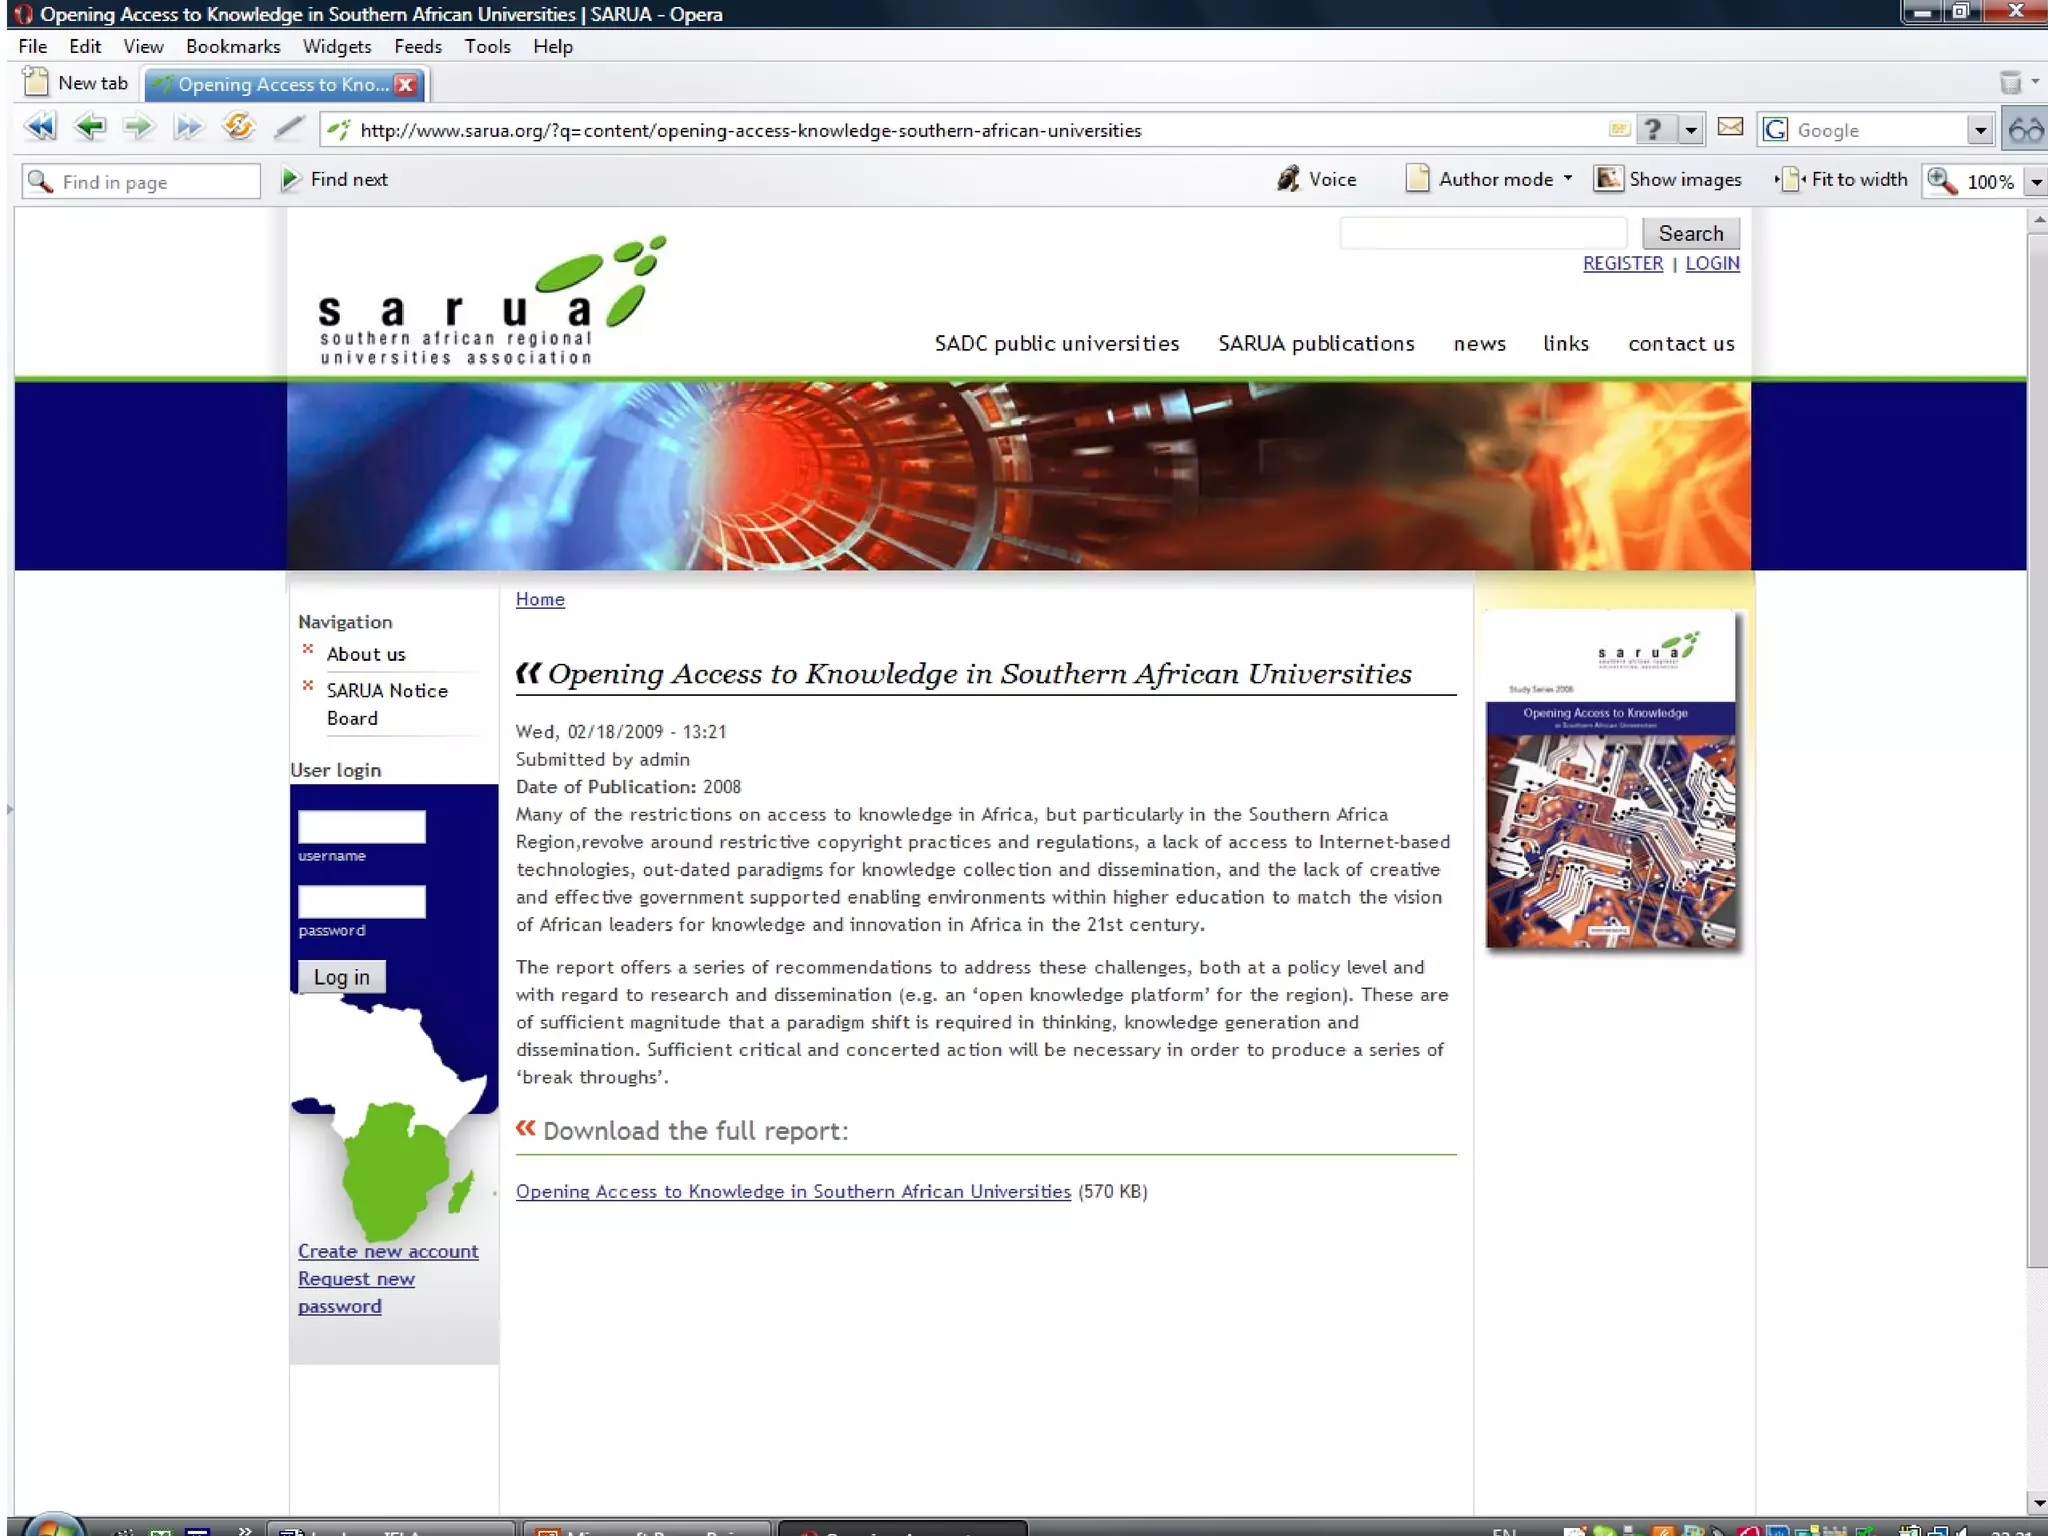Viewport: 2048px width, 1536px height.
Task: Open the Author mode dropdown arrow
Action: pyautogui.click(x=1568, y=178)
